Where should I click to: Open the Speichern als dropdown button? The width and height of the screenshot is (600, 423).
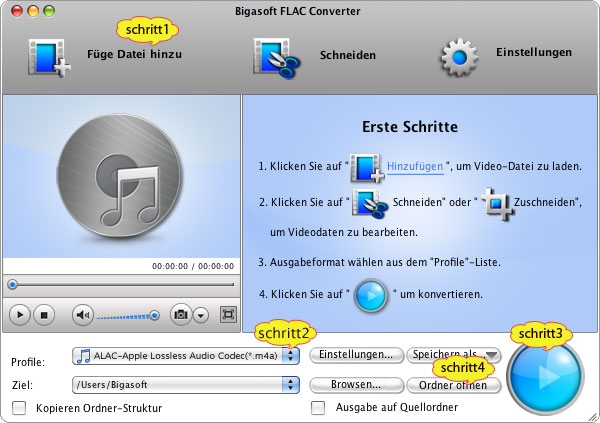454,355
